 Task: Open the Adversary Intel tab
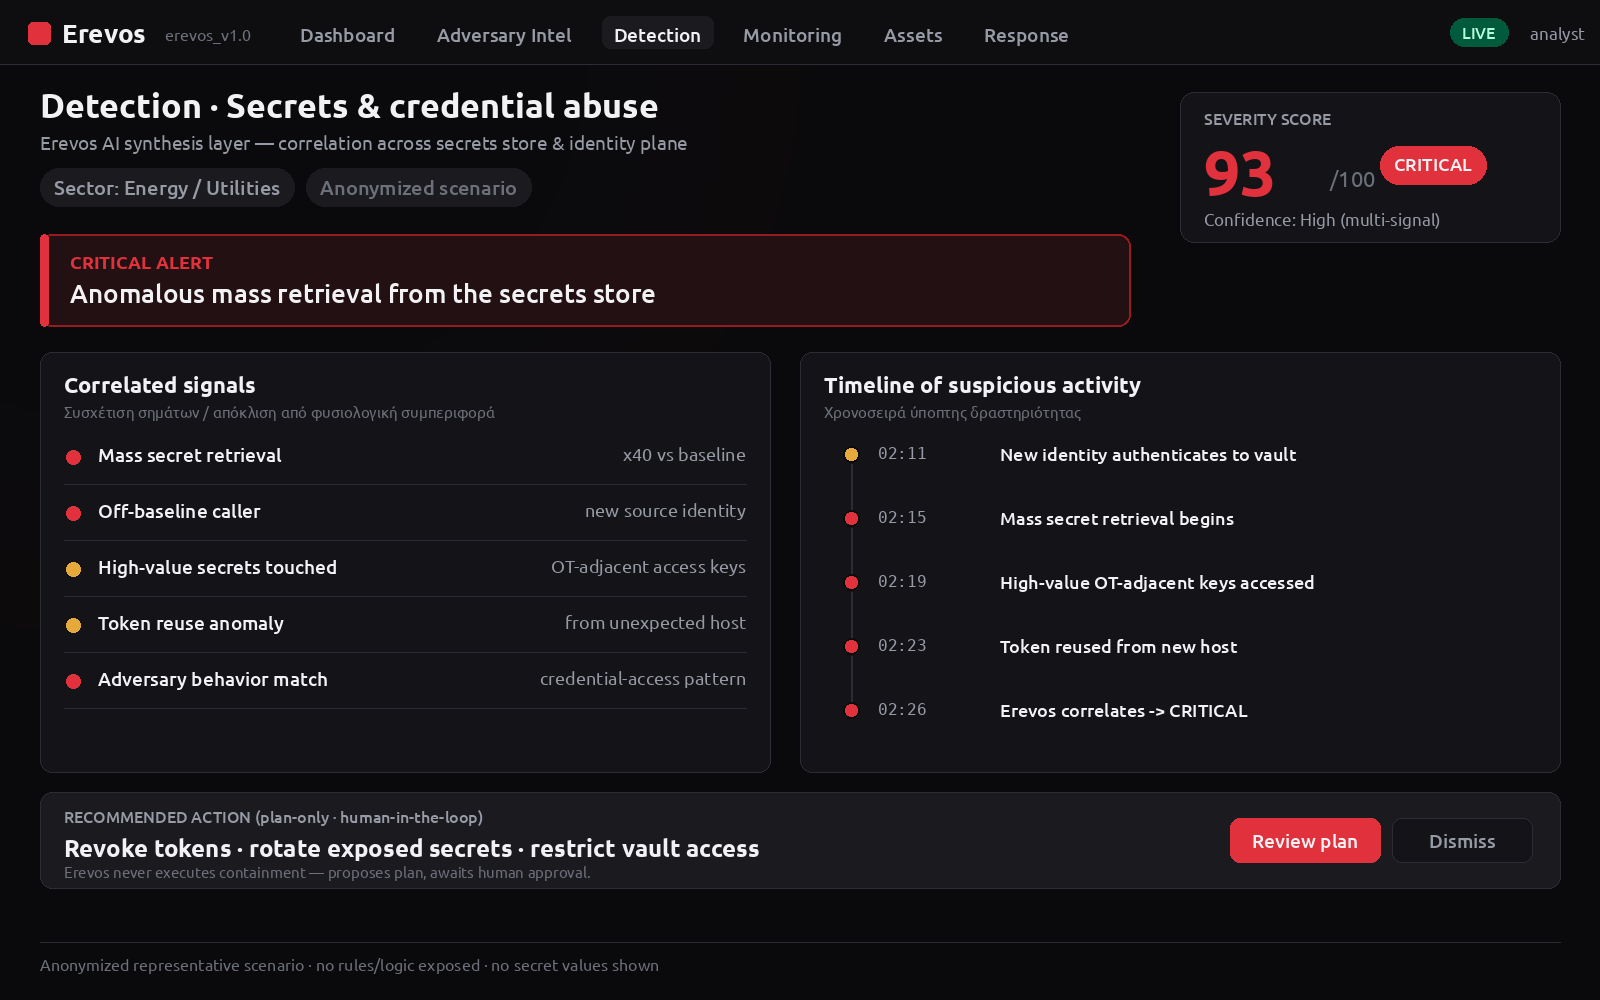coord(504,35)
